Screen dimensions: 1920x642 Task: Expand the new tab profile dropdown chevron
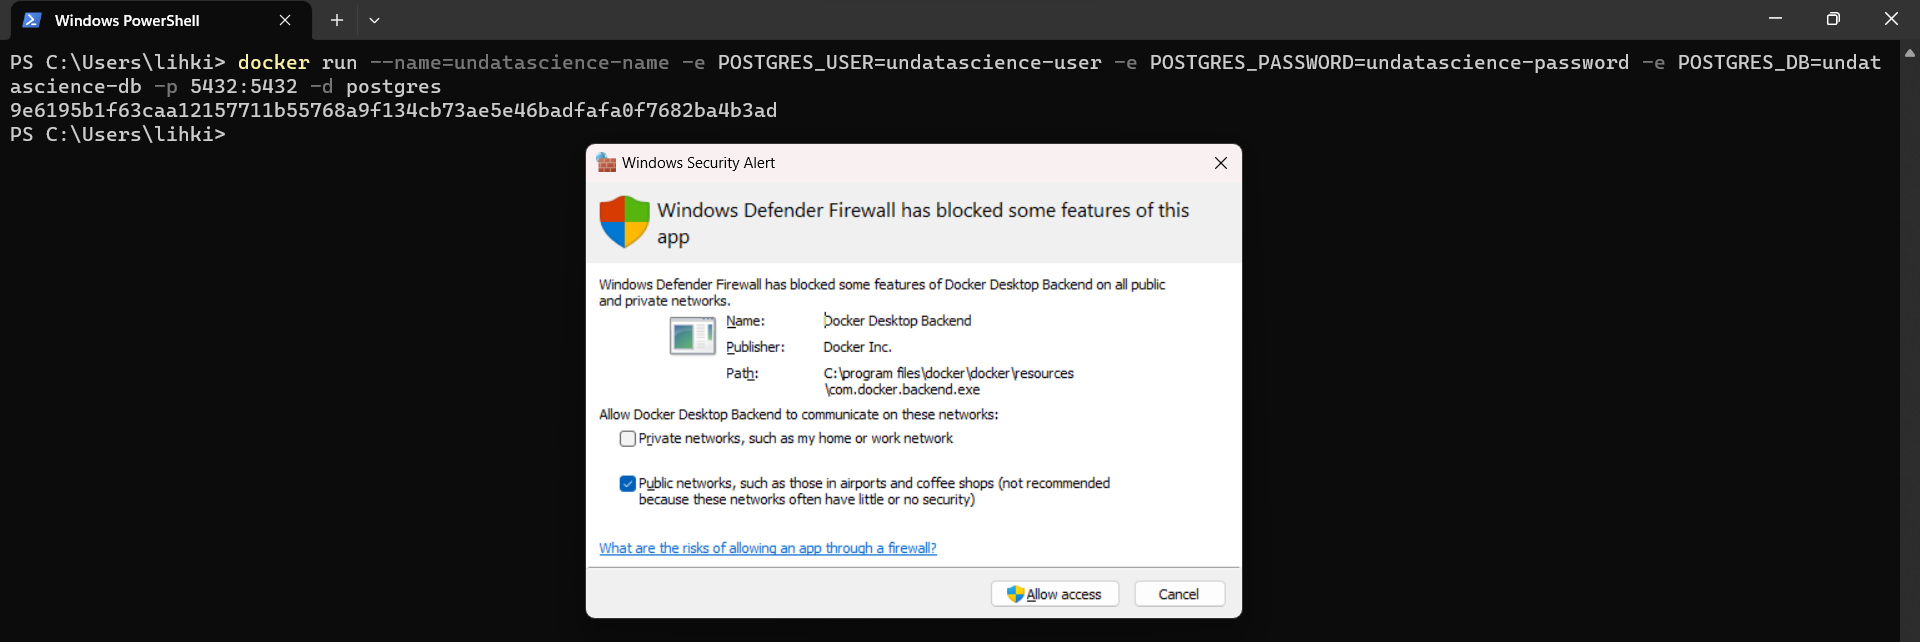pos(374,20)
